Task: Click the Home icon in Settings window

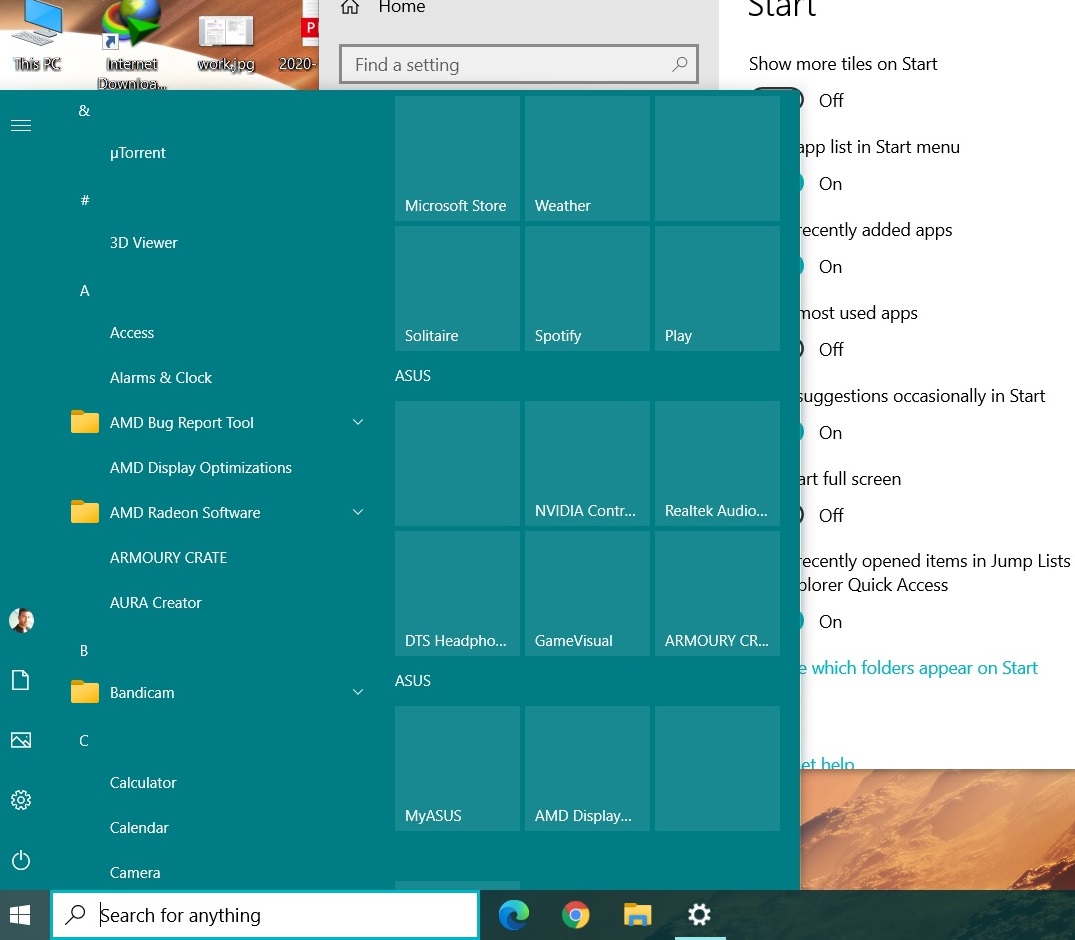Action: point(350,7)
